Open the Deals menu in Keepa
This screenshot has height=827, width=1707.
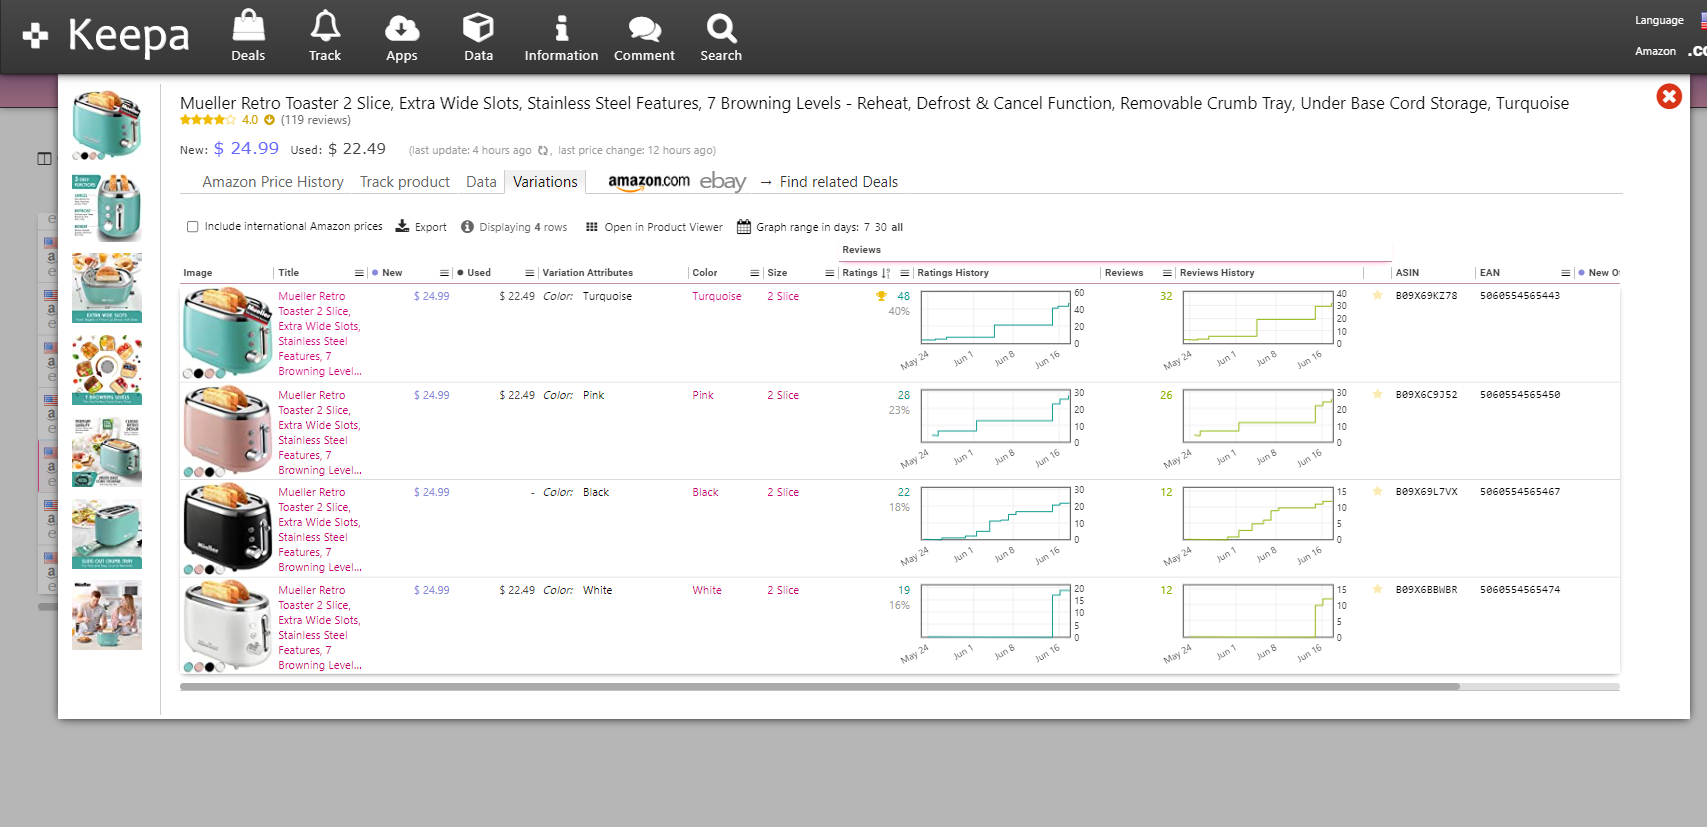tap(248, 36)
